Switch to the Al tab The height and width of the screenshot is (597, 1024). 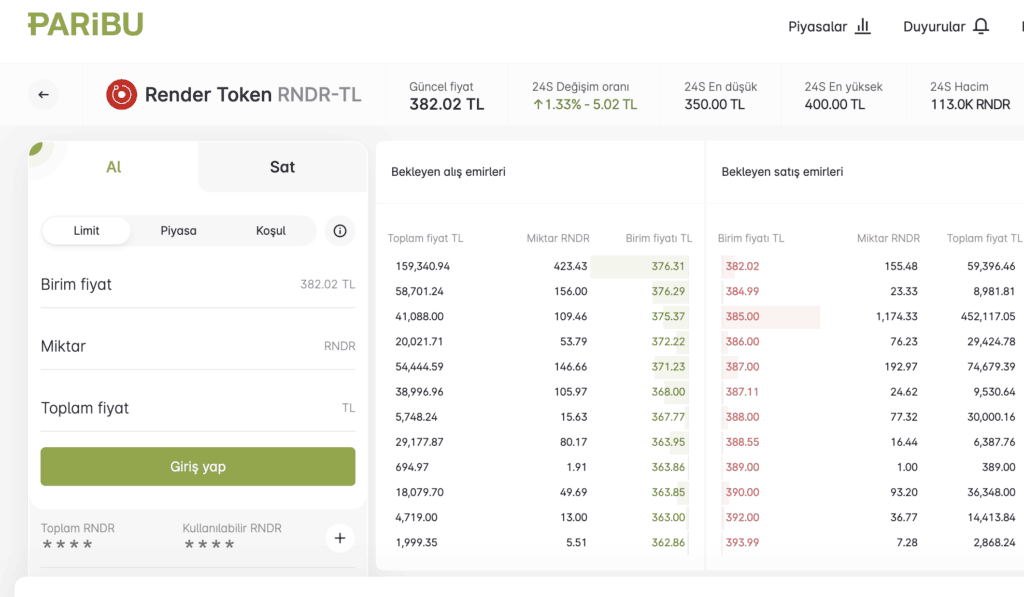point(114,167)
